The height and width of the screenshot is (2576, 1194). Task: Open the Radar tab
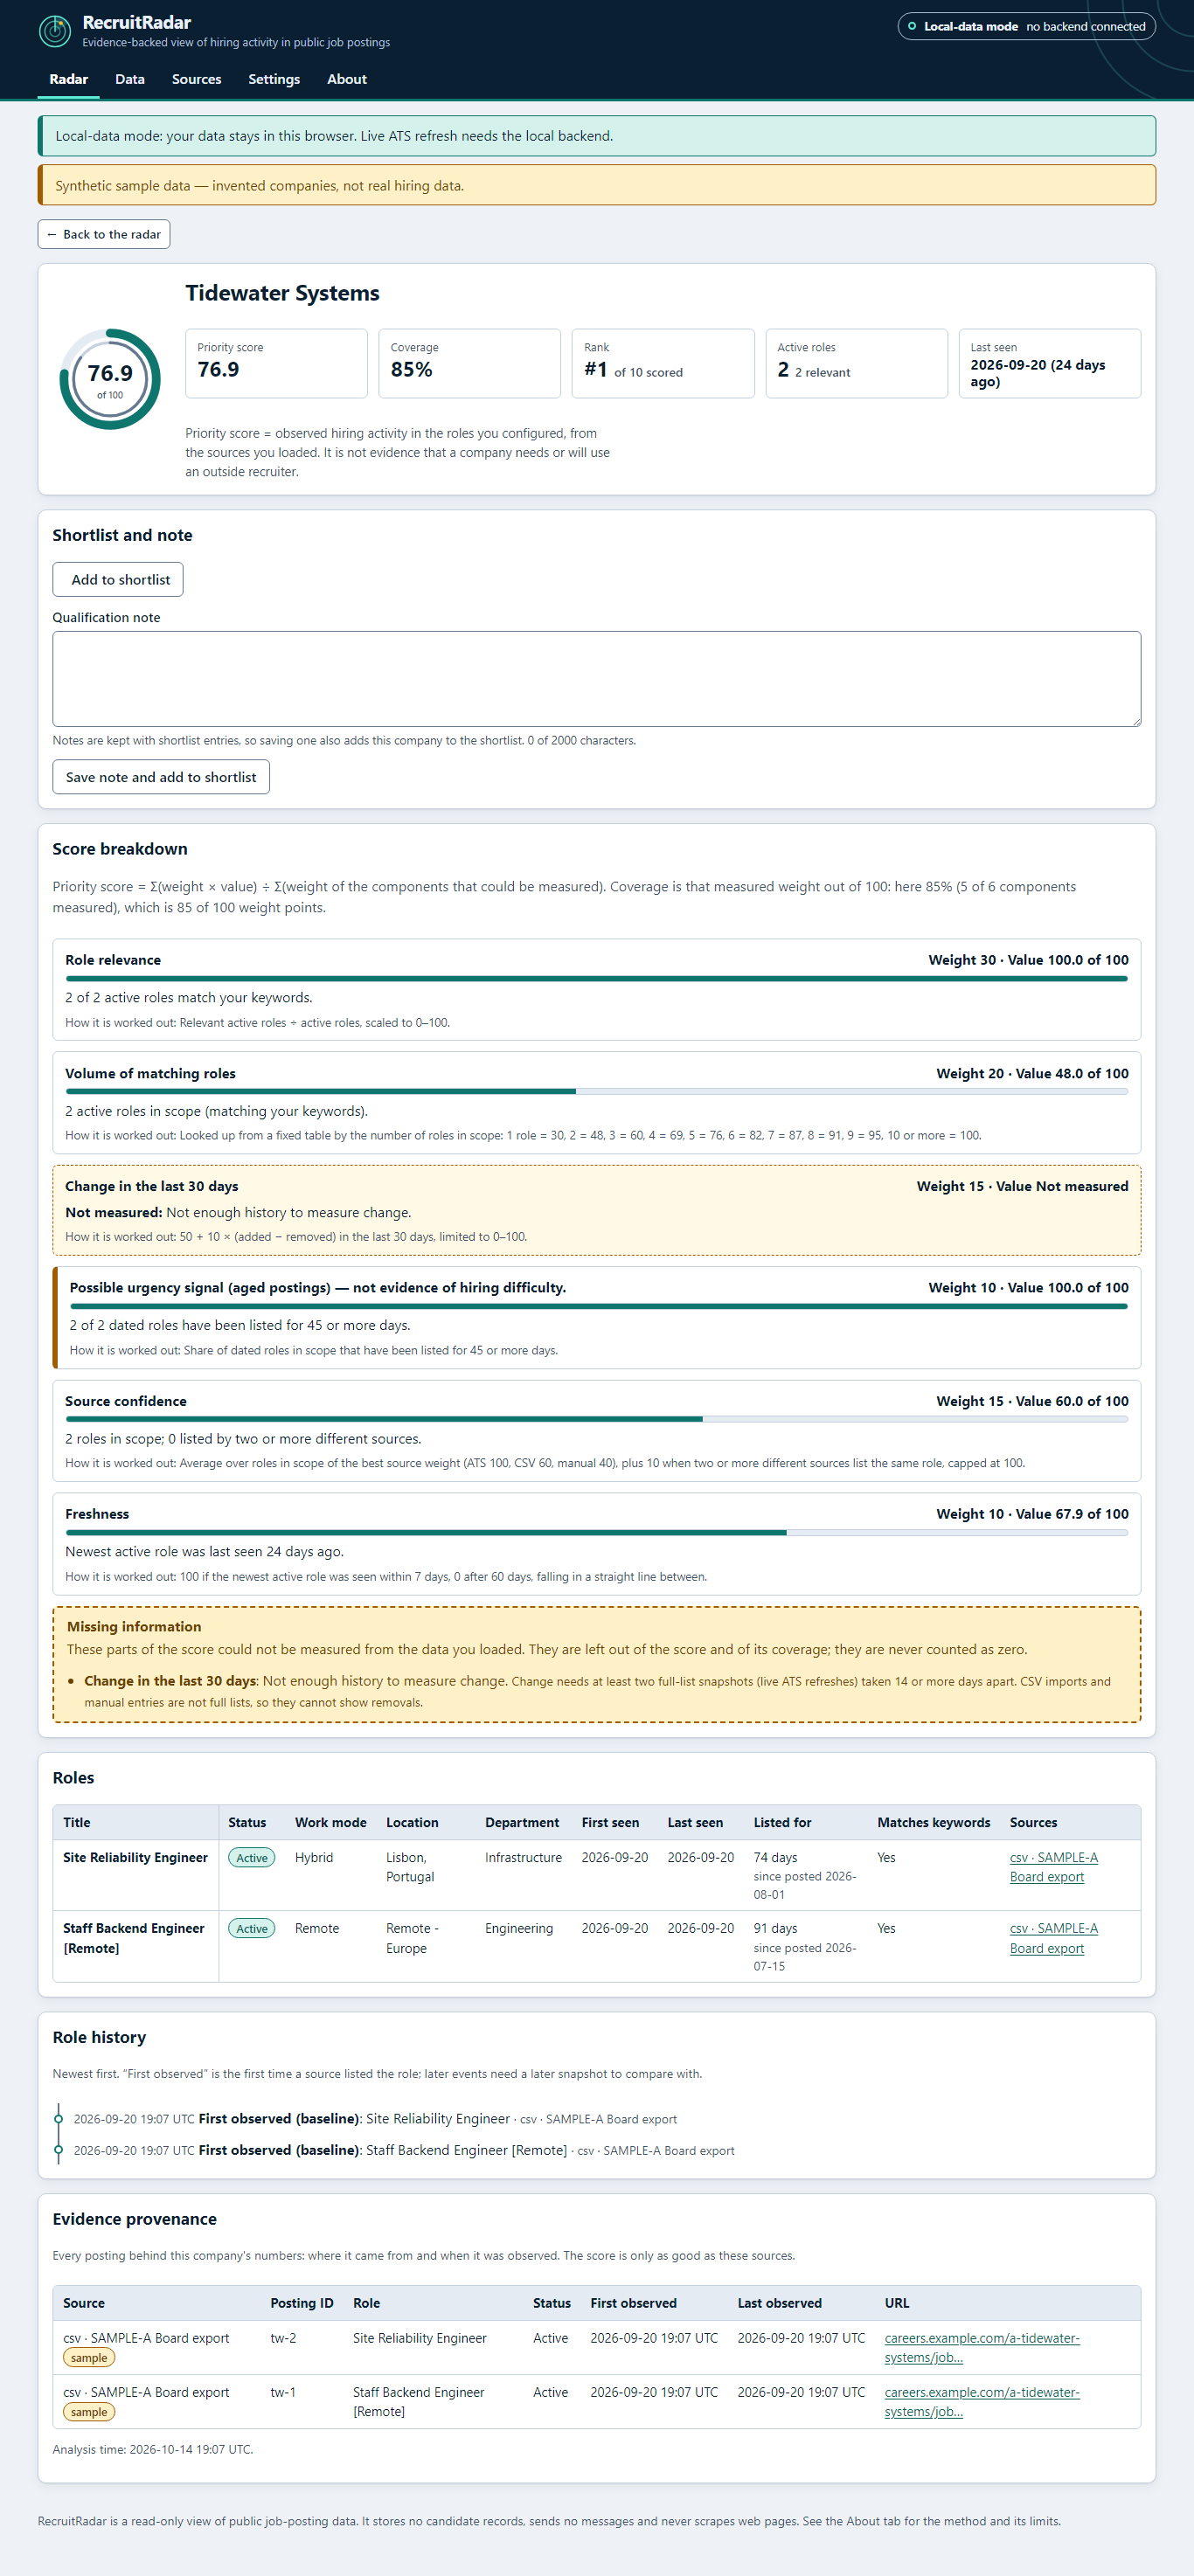[x=69, y=79]
